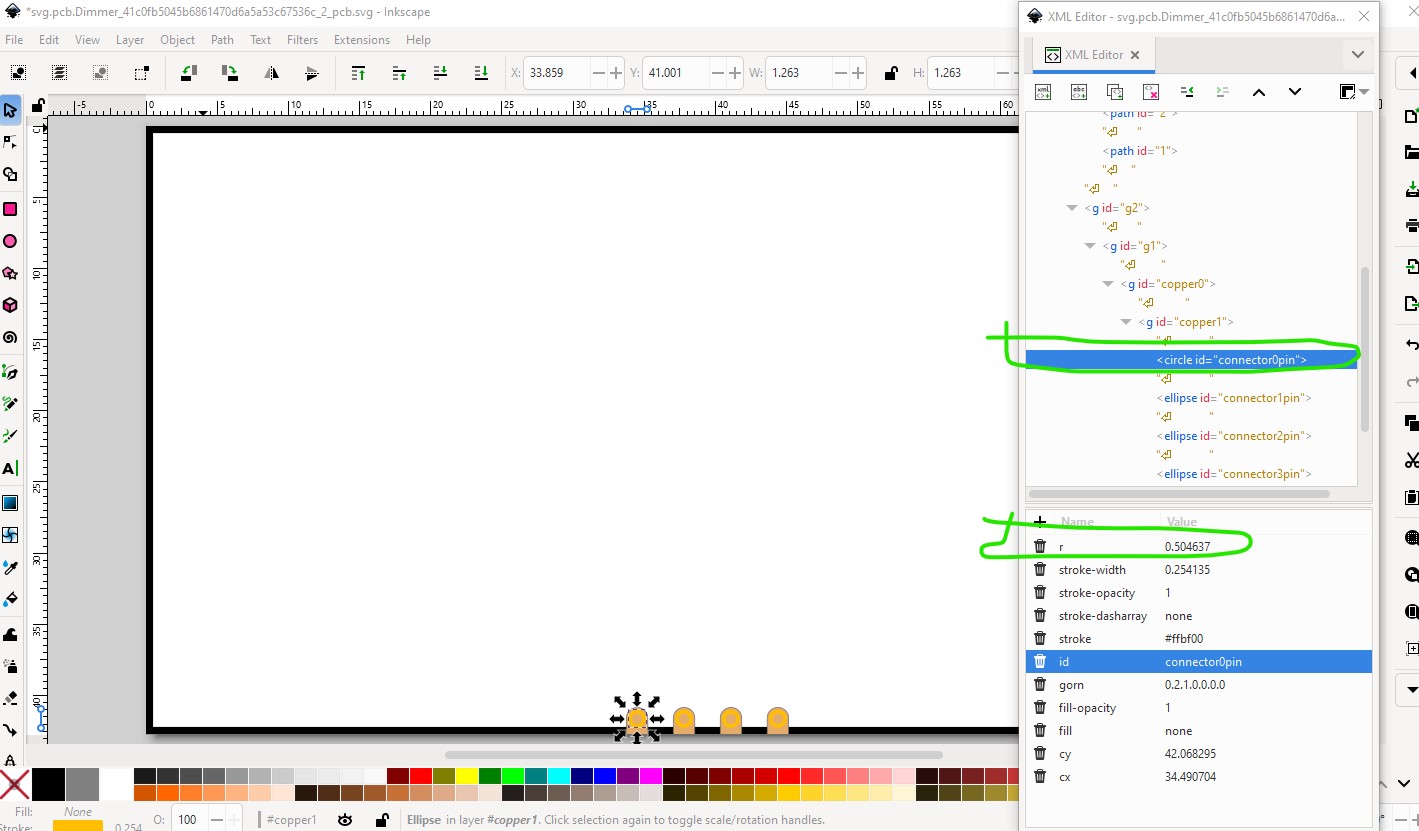Select the Dropper color picker tool
1419x831 pixels.
(10, 567)
